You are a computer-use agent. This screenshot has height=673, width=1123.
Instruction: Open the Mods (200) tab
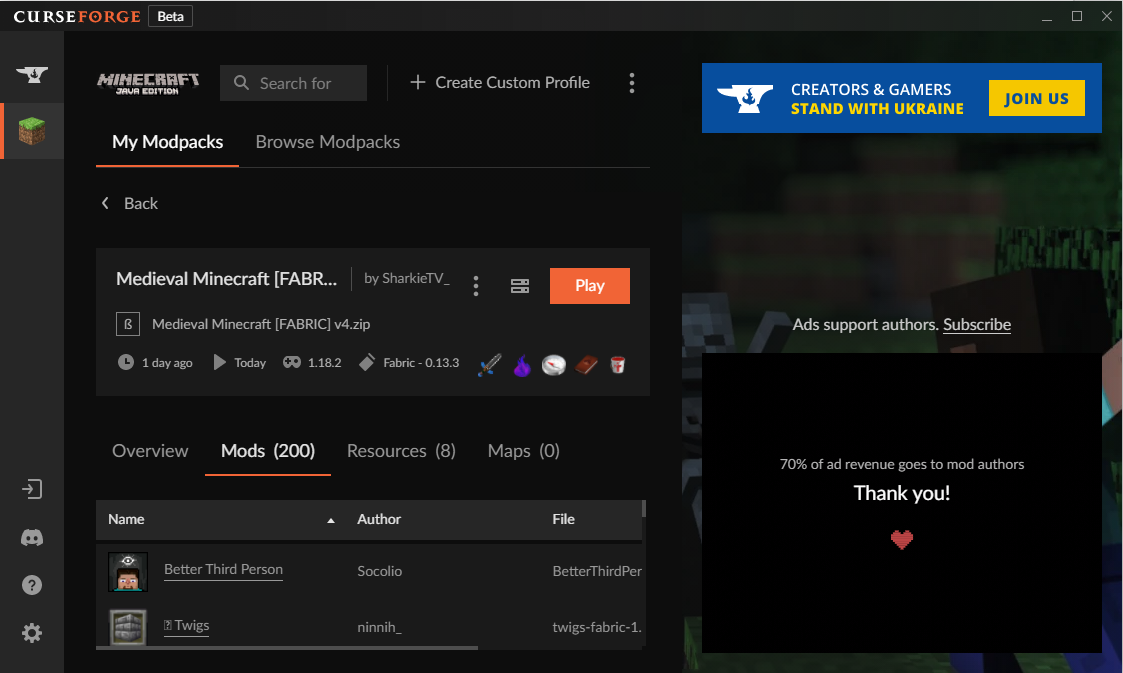[x=268, y=451]
